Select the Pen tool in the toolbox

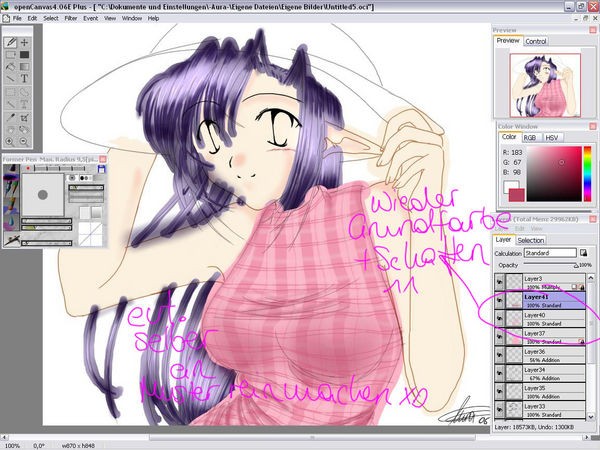10,43
